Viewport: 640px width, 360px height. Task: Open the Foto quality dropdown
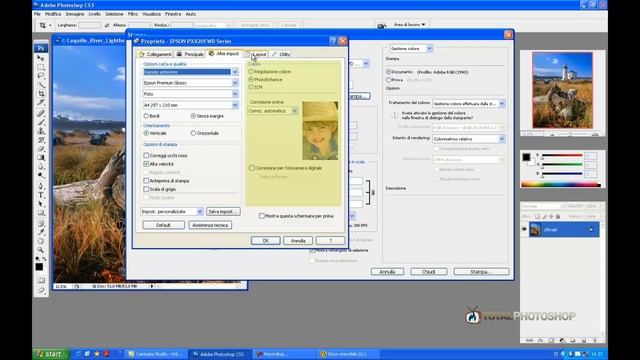(235, 94)
